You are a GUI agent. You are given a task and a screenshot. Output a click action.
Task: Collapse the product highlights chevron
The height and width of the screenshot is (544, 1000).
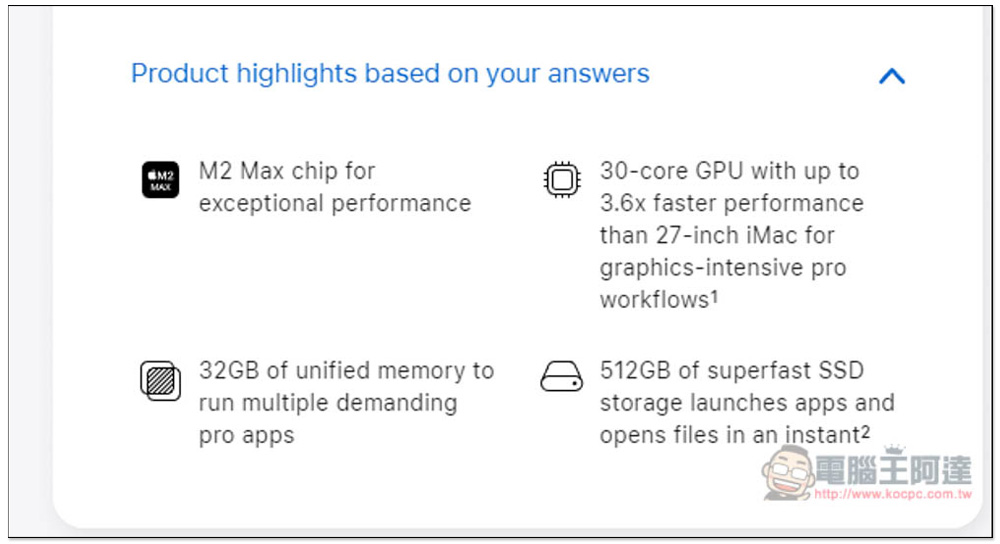891,76
